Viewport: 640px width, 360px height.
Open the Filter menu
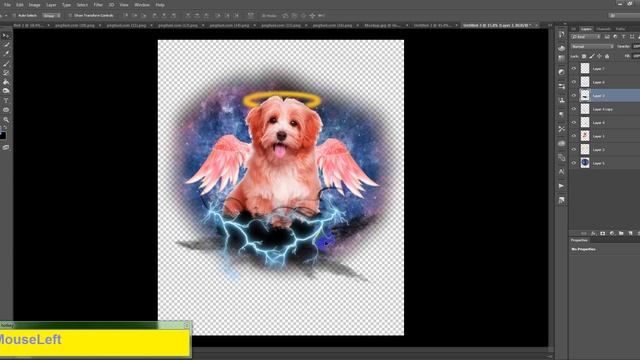(x=98, y=5)
